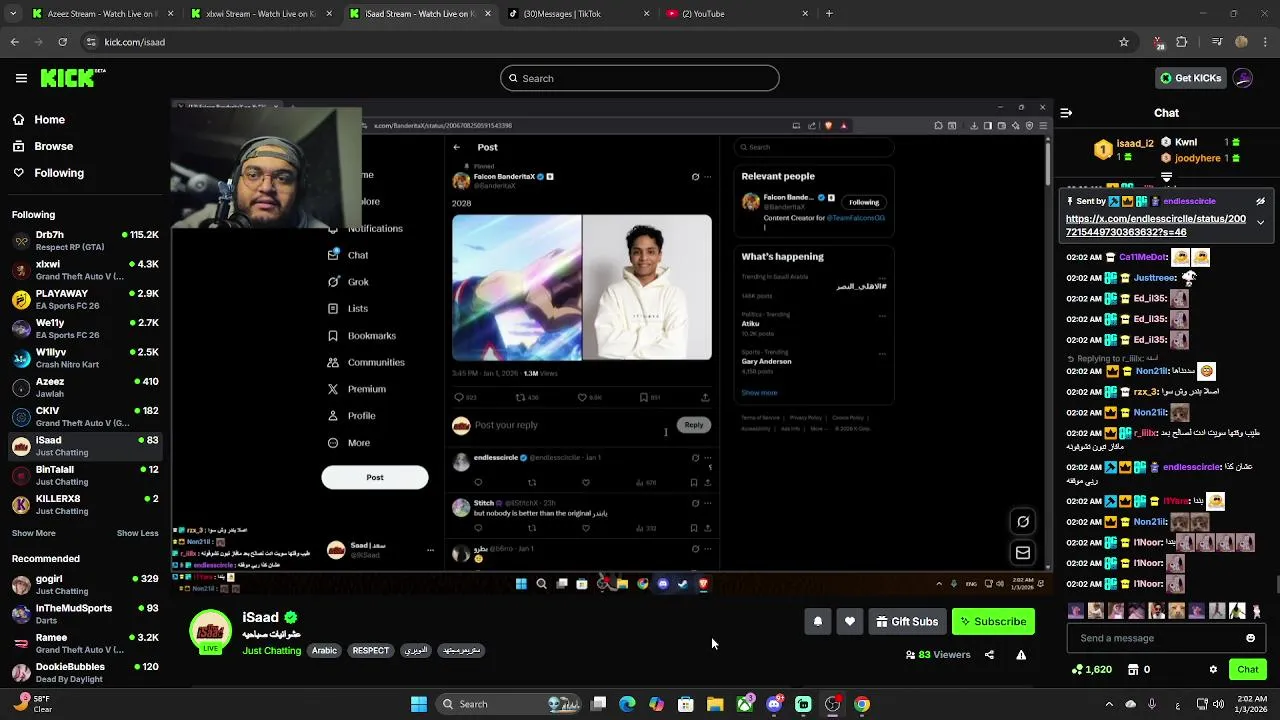Click the share stream icon

pyautogui.click(x=989, y=655)
